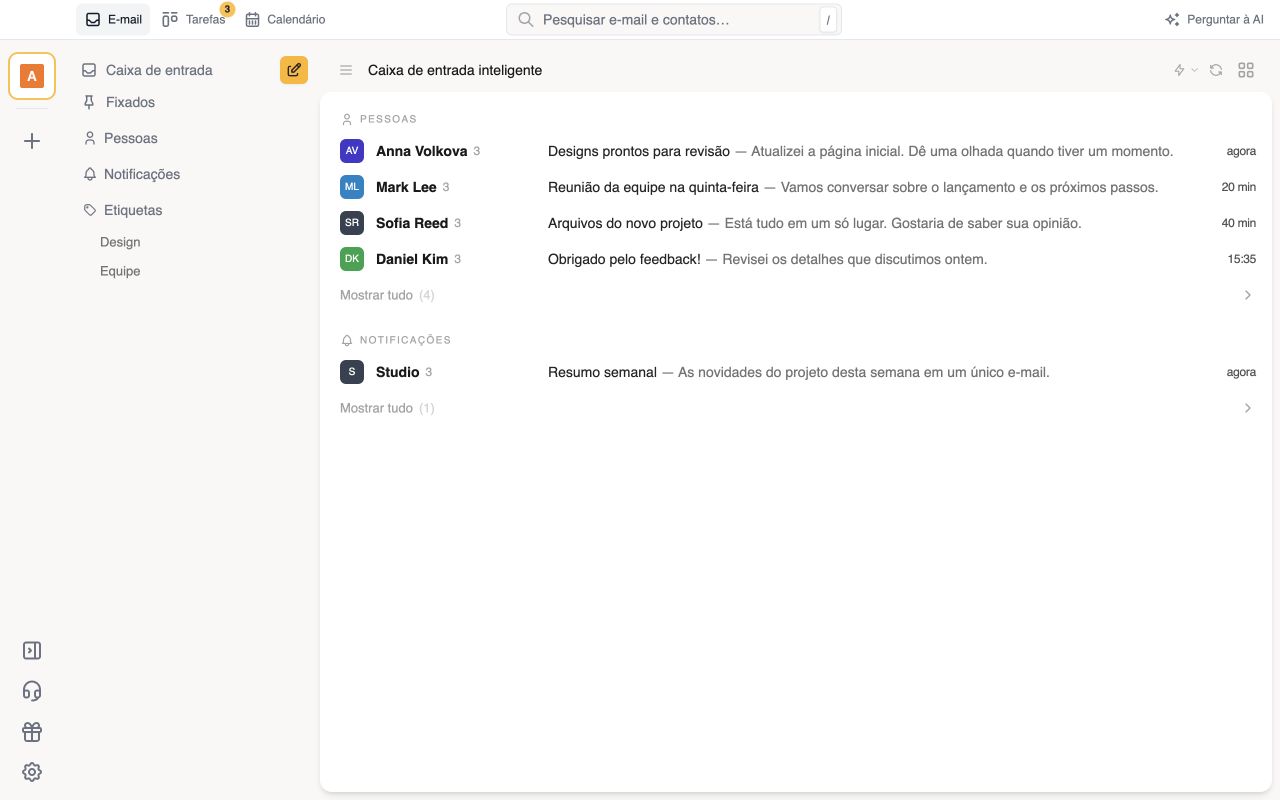
Task: Click the Perguntar à AI sparkle button
Action: coord(1214,19)
